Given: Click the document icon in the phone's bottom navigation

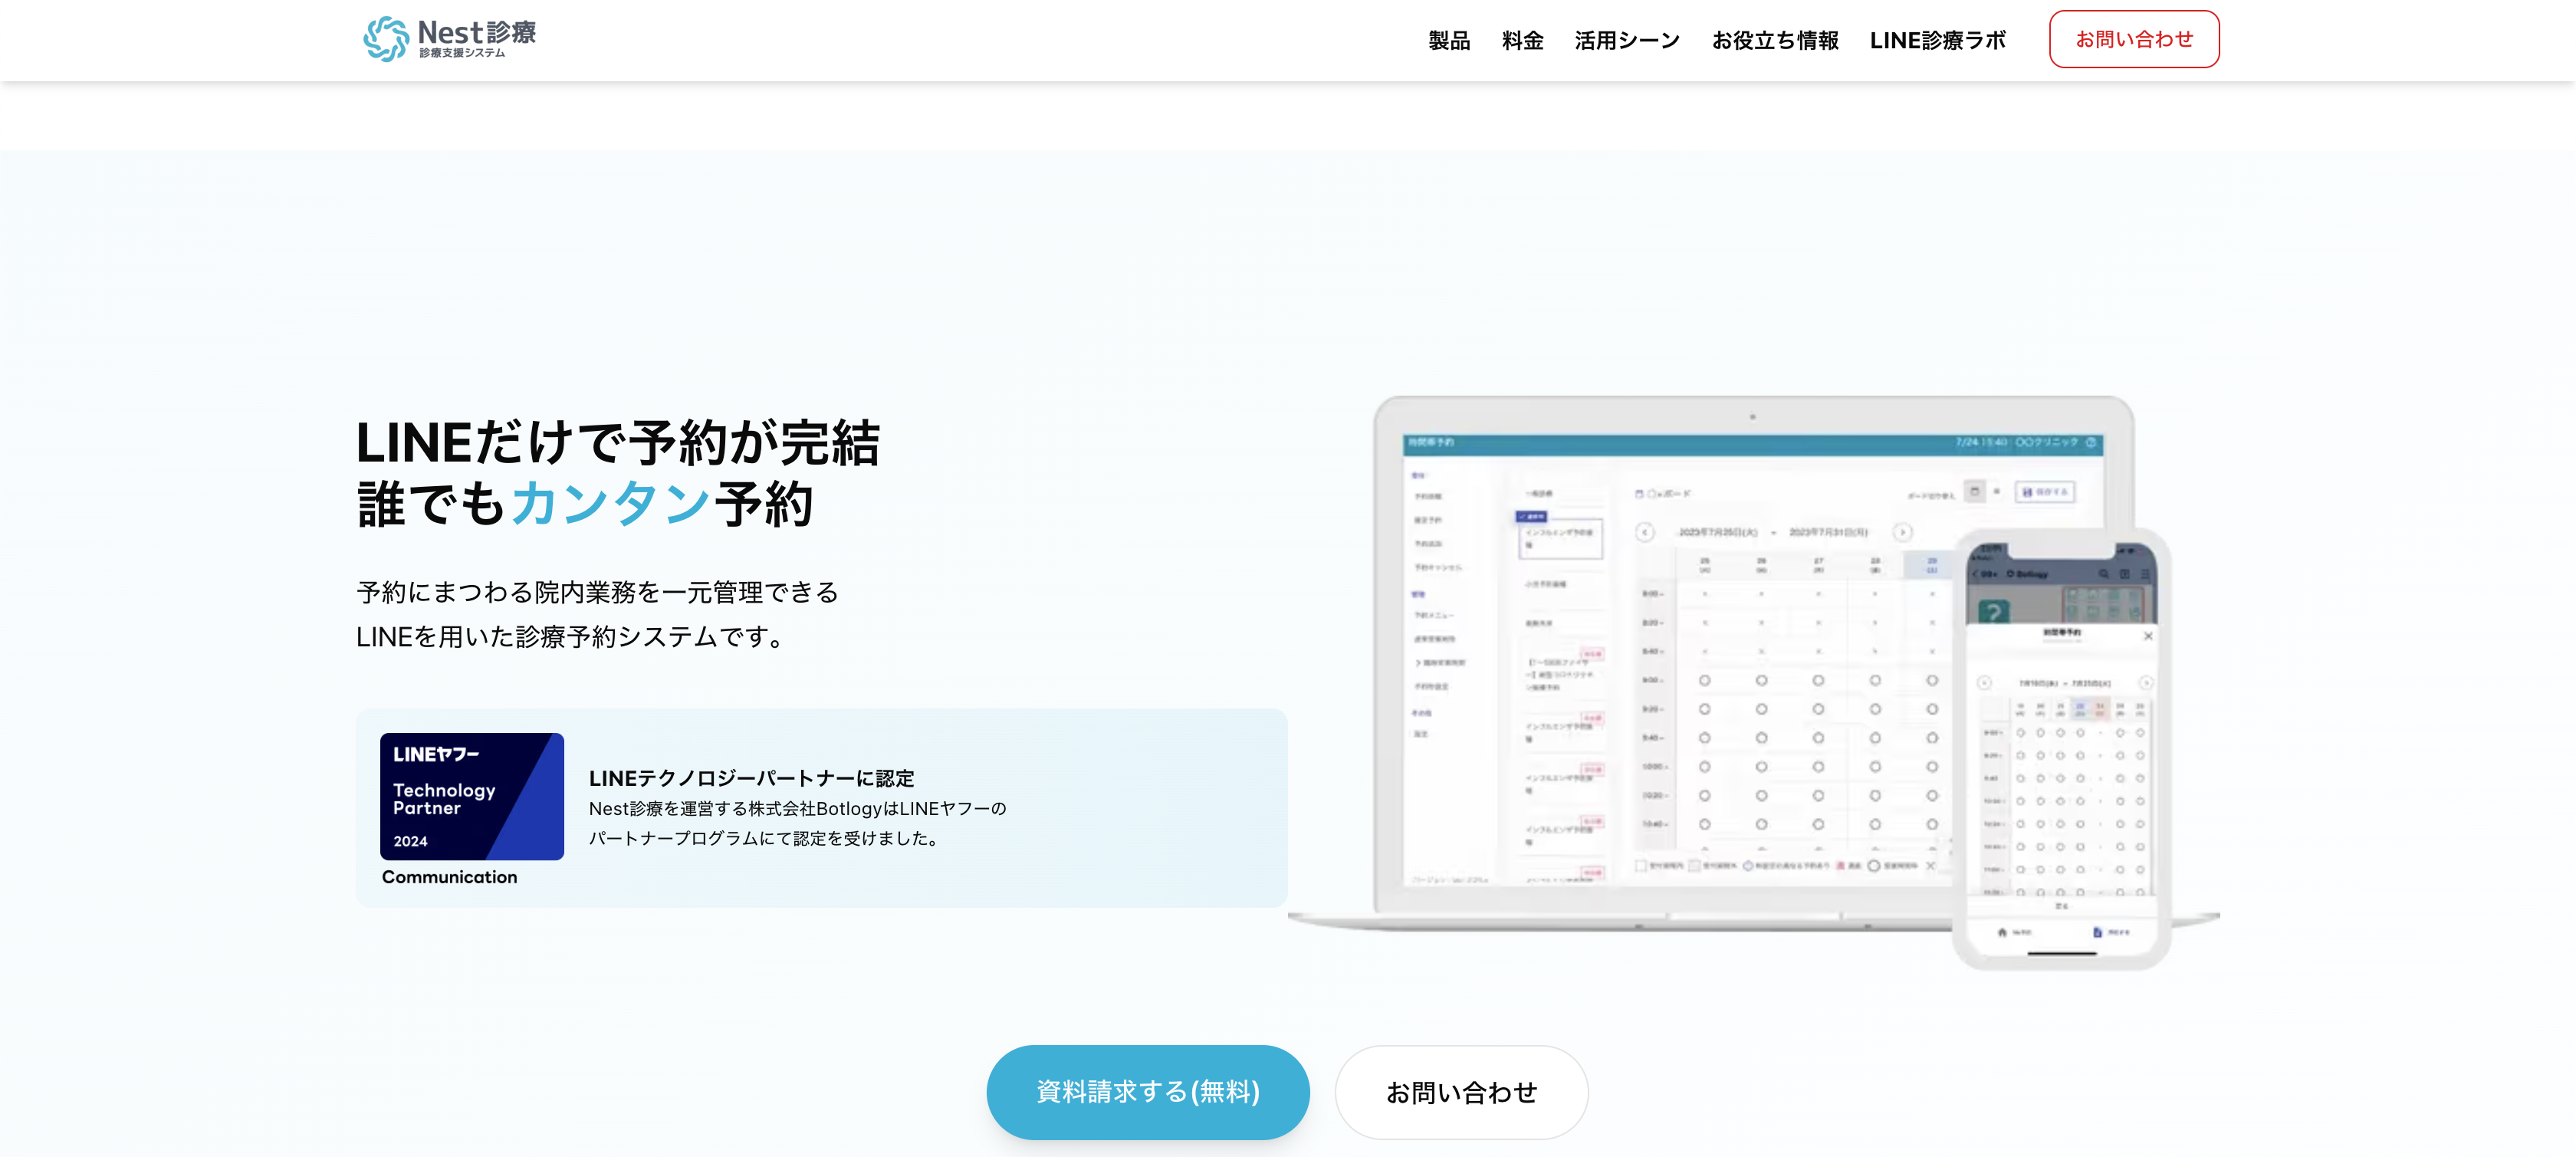Looking at the screenshot, I should pyautogui.click(x=2098, y=933).
